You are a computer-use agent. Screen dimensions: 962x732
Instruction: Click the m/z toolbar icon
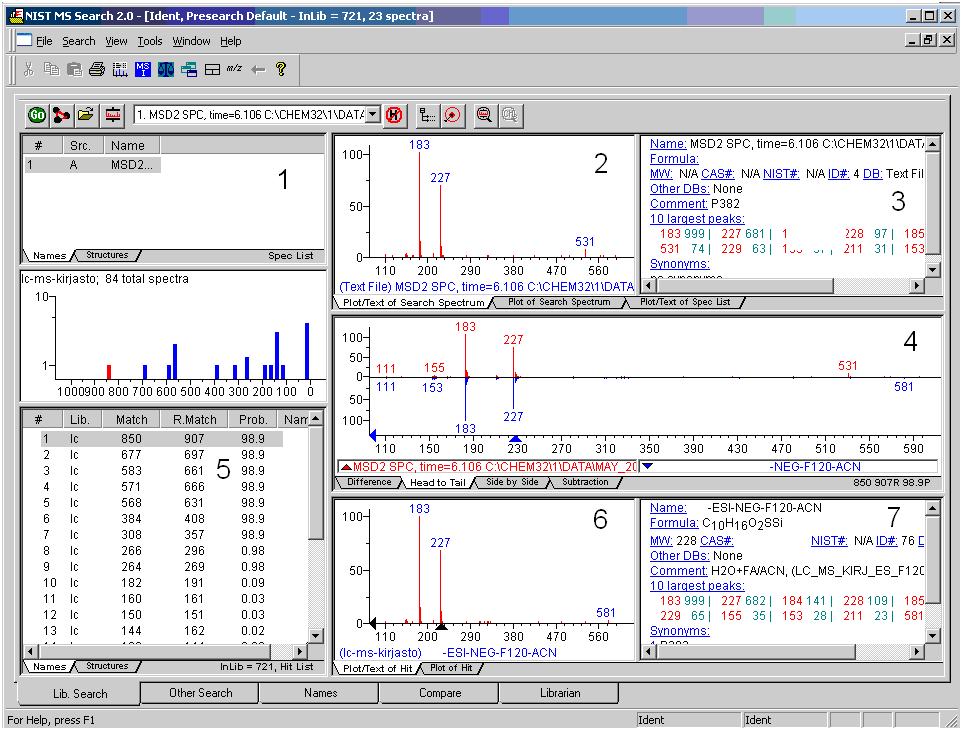click(x=234, y=69)
